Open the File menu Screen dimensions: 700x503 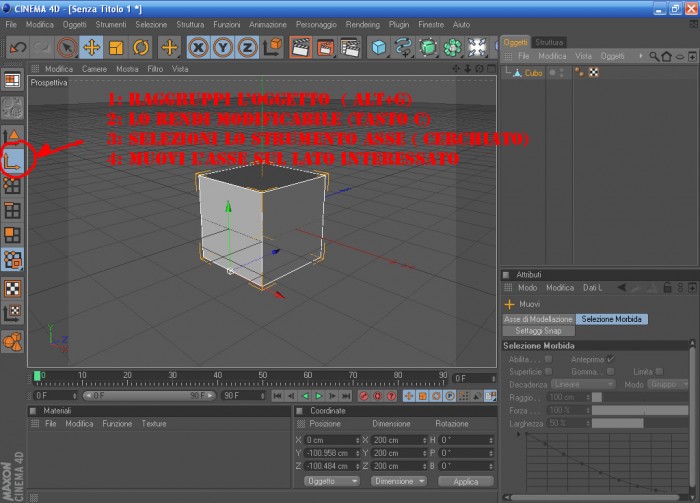[11, 25]
